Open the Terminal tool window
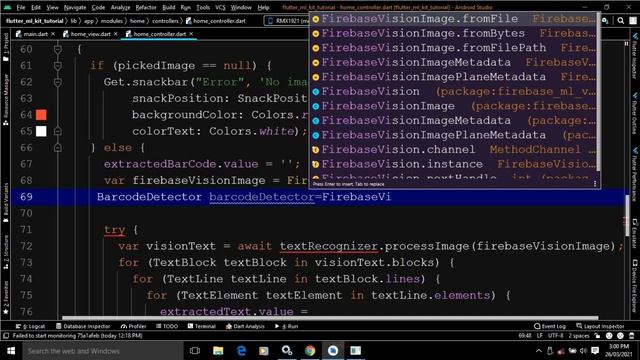The image size is (640, 360). tap(202, 326)
